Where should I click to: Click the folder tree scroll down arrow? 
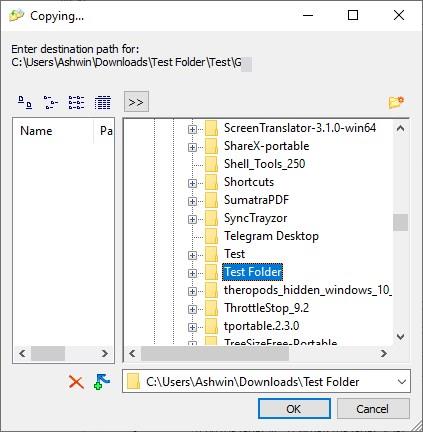401,336
